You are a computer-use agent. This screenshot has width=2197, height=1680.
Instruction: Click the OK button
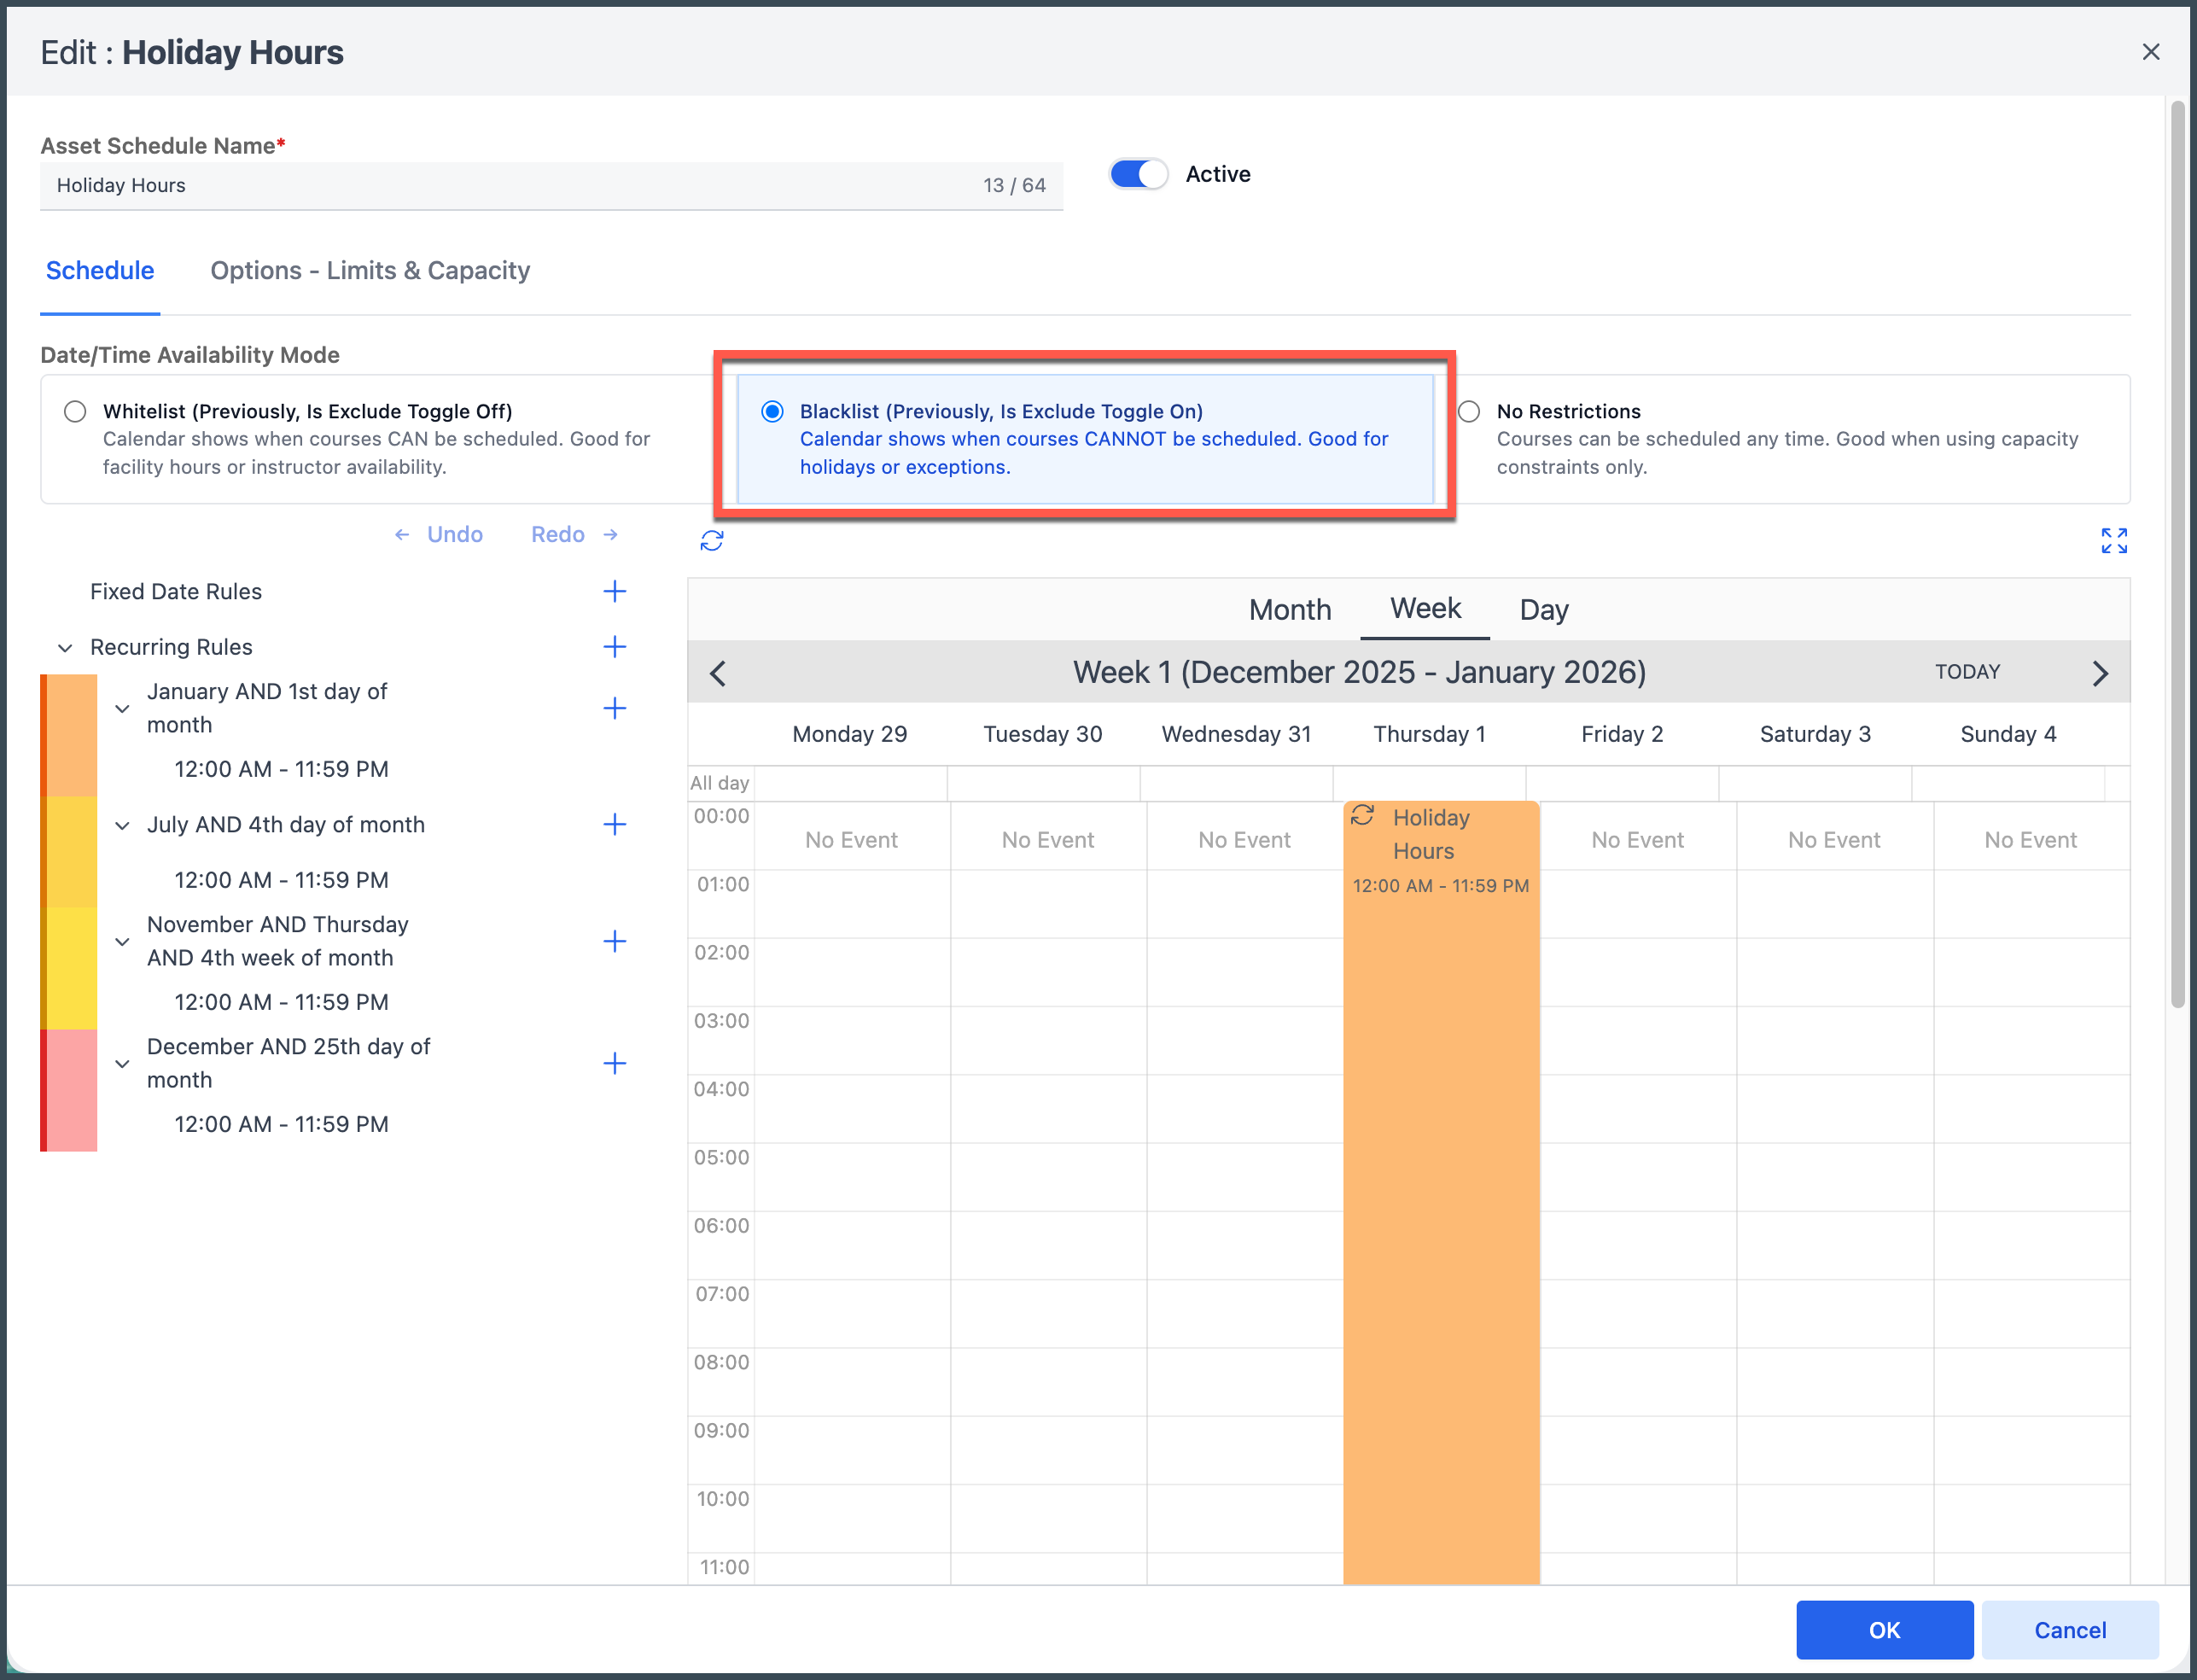coord(1883,1630)
